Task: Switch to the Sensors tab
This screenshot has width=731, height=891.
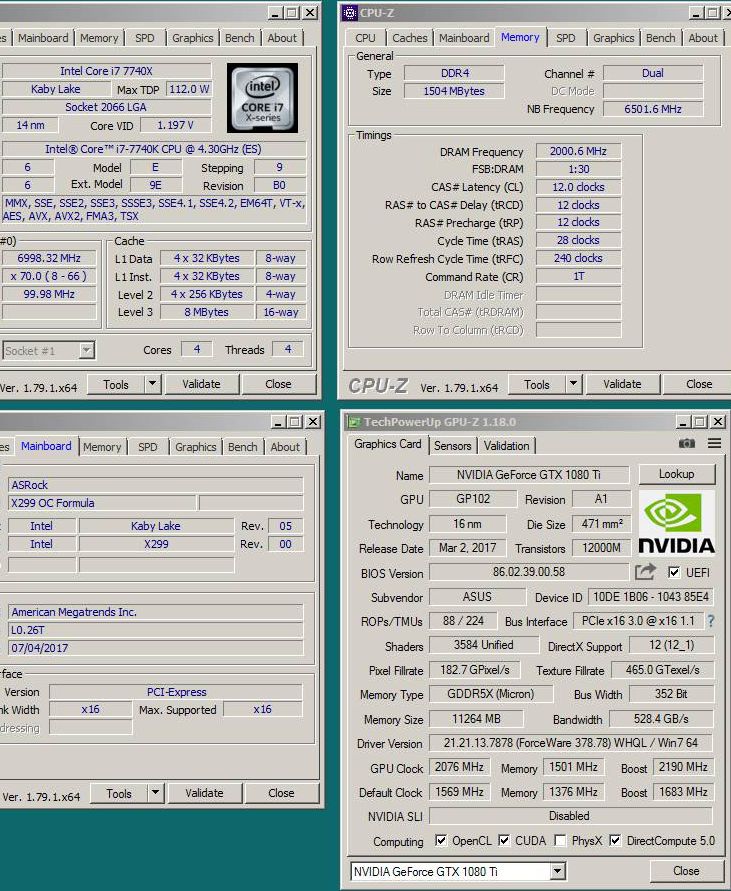Action: [x=453, y=446]
